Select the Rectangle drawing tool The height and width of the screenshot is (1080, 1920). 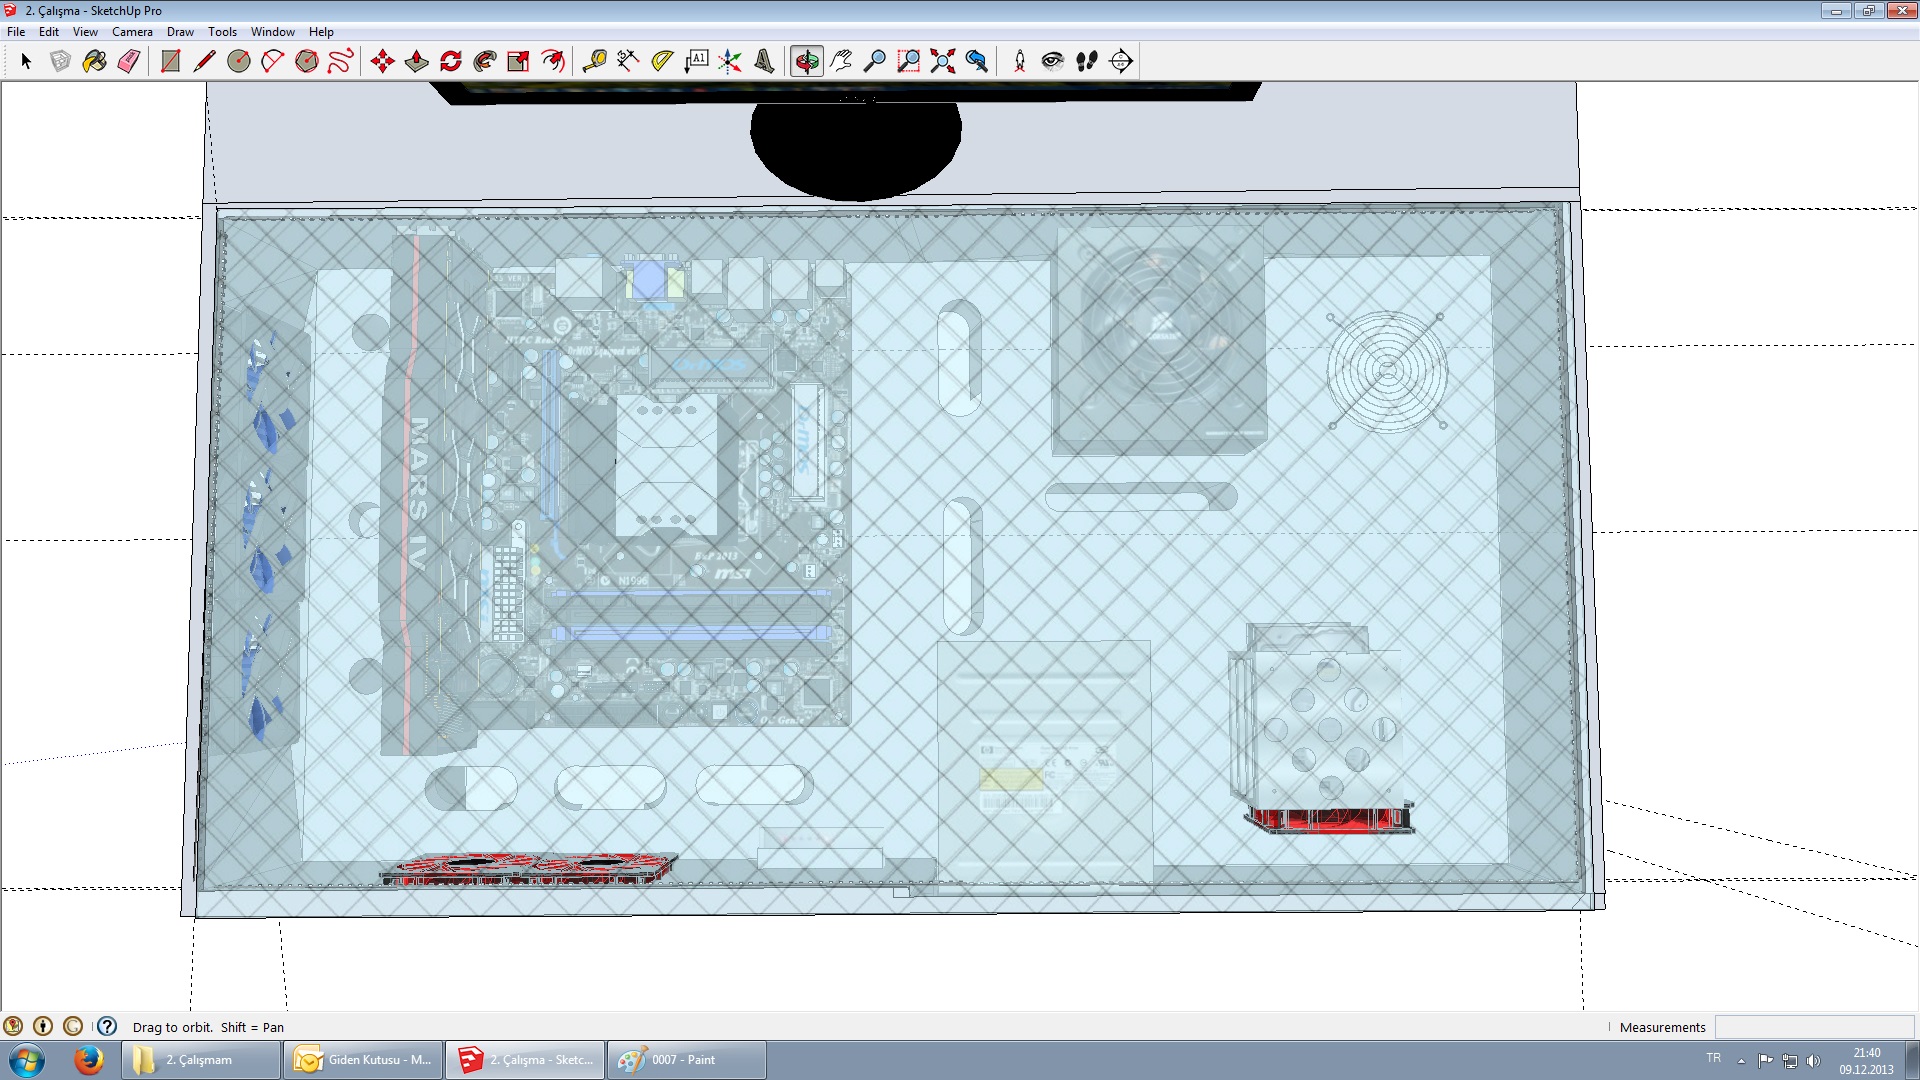171,61
